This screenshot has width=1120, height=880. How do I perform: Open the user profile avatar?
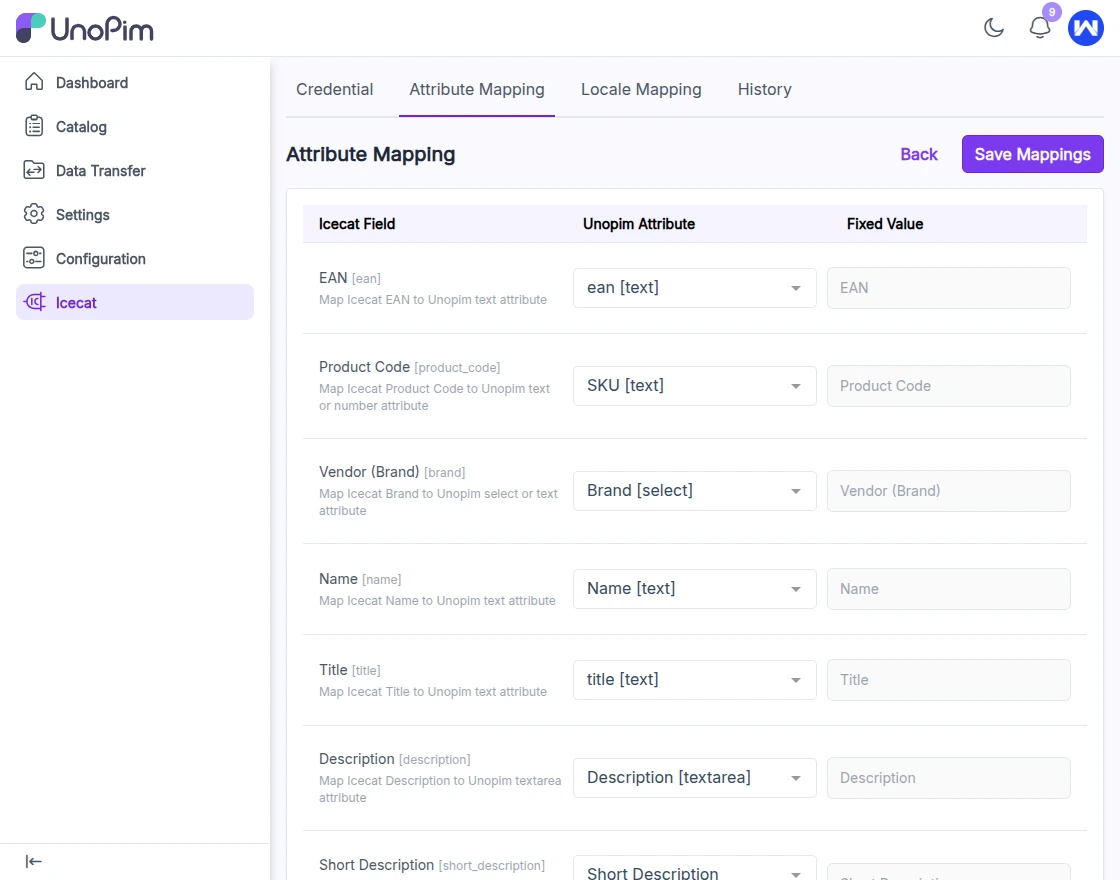point(1085,28)
